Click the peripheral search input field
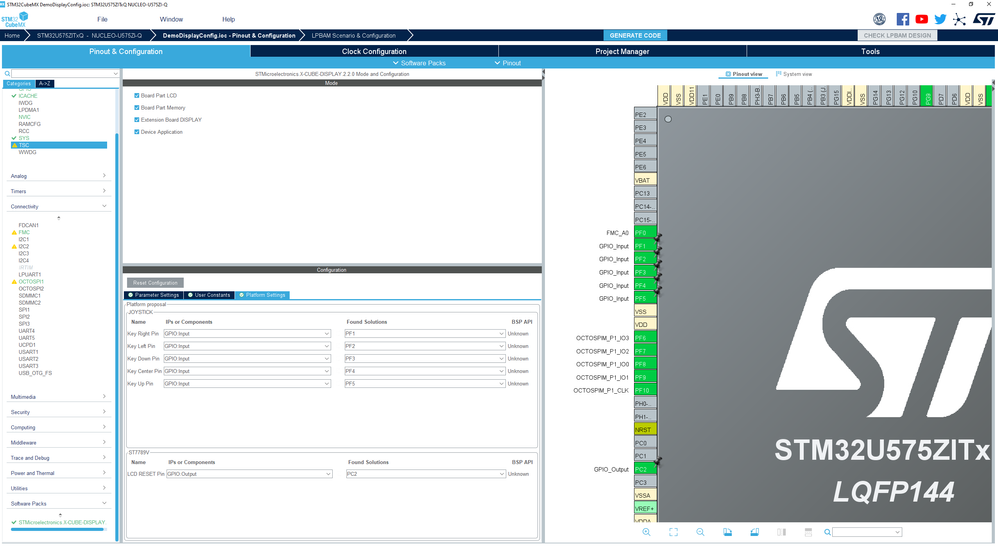 pyautogui.click(x=64, y=74)
